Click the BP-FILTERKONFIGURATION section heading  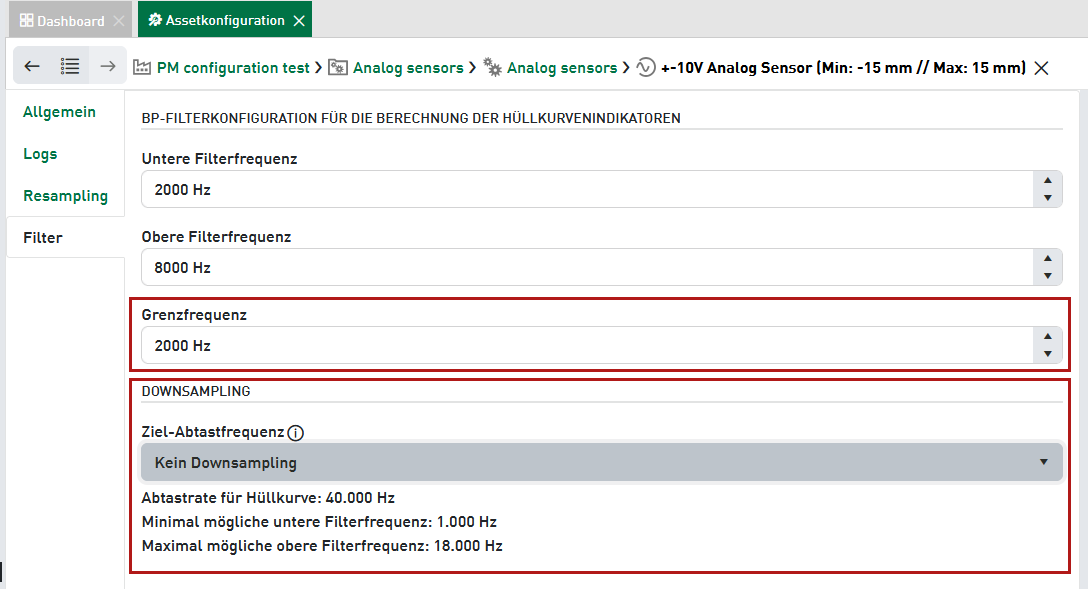(x=411, y=118)
